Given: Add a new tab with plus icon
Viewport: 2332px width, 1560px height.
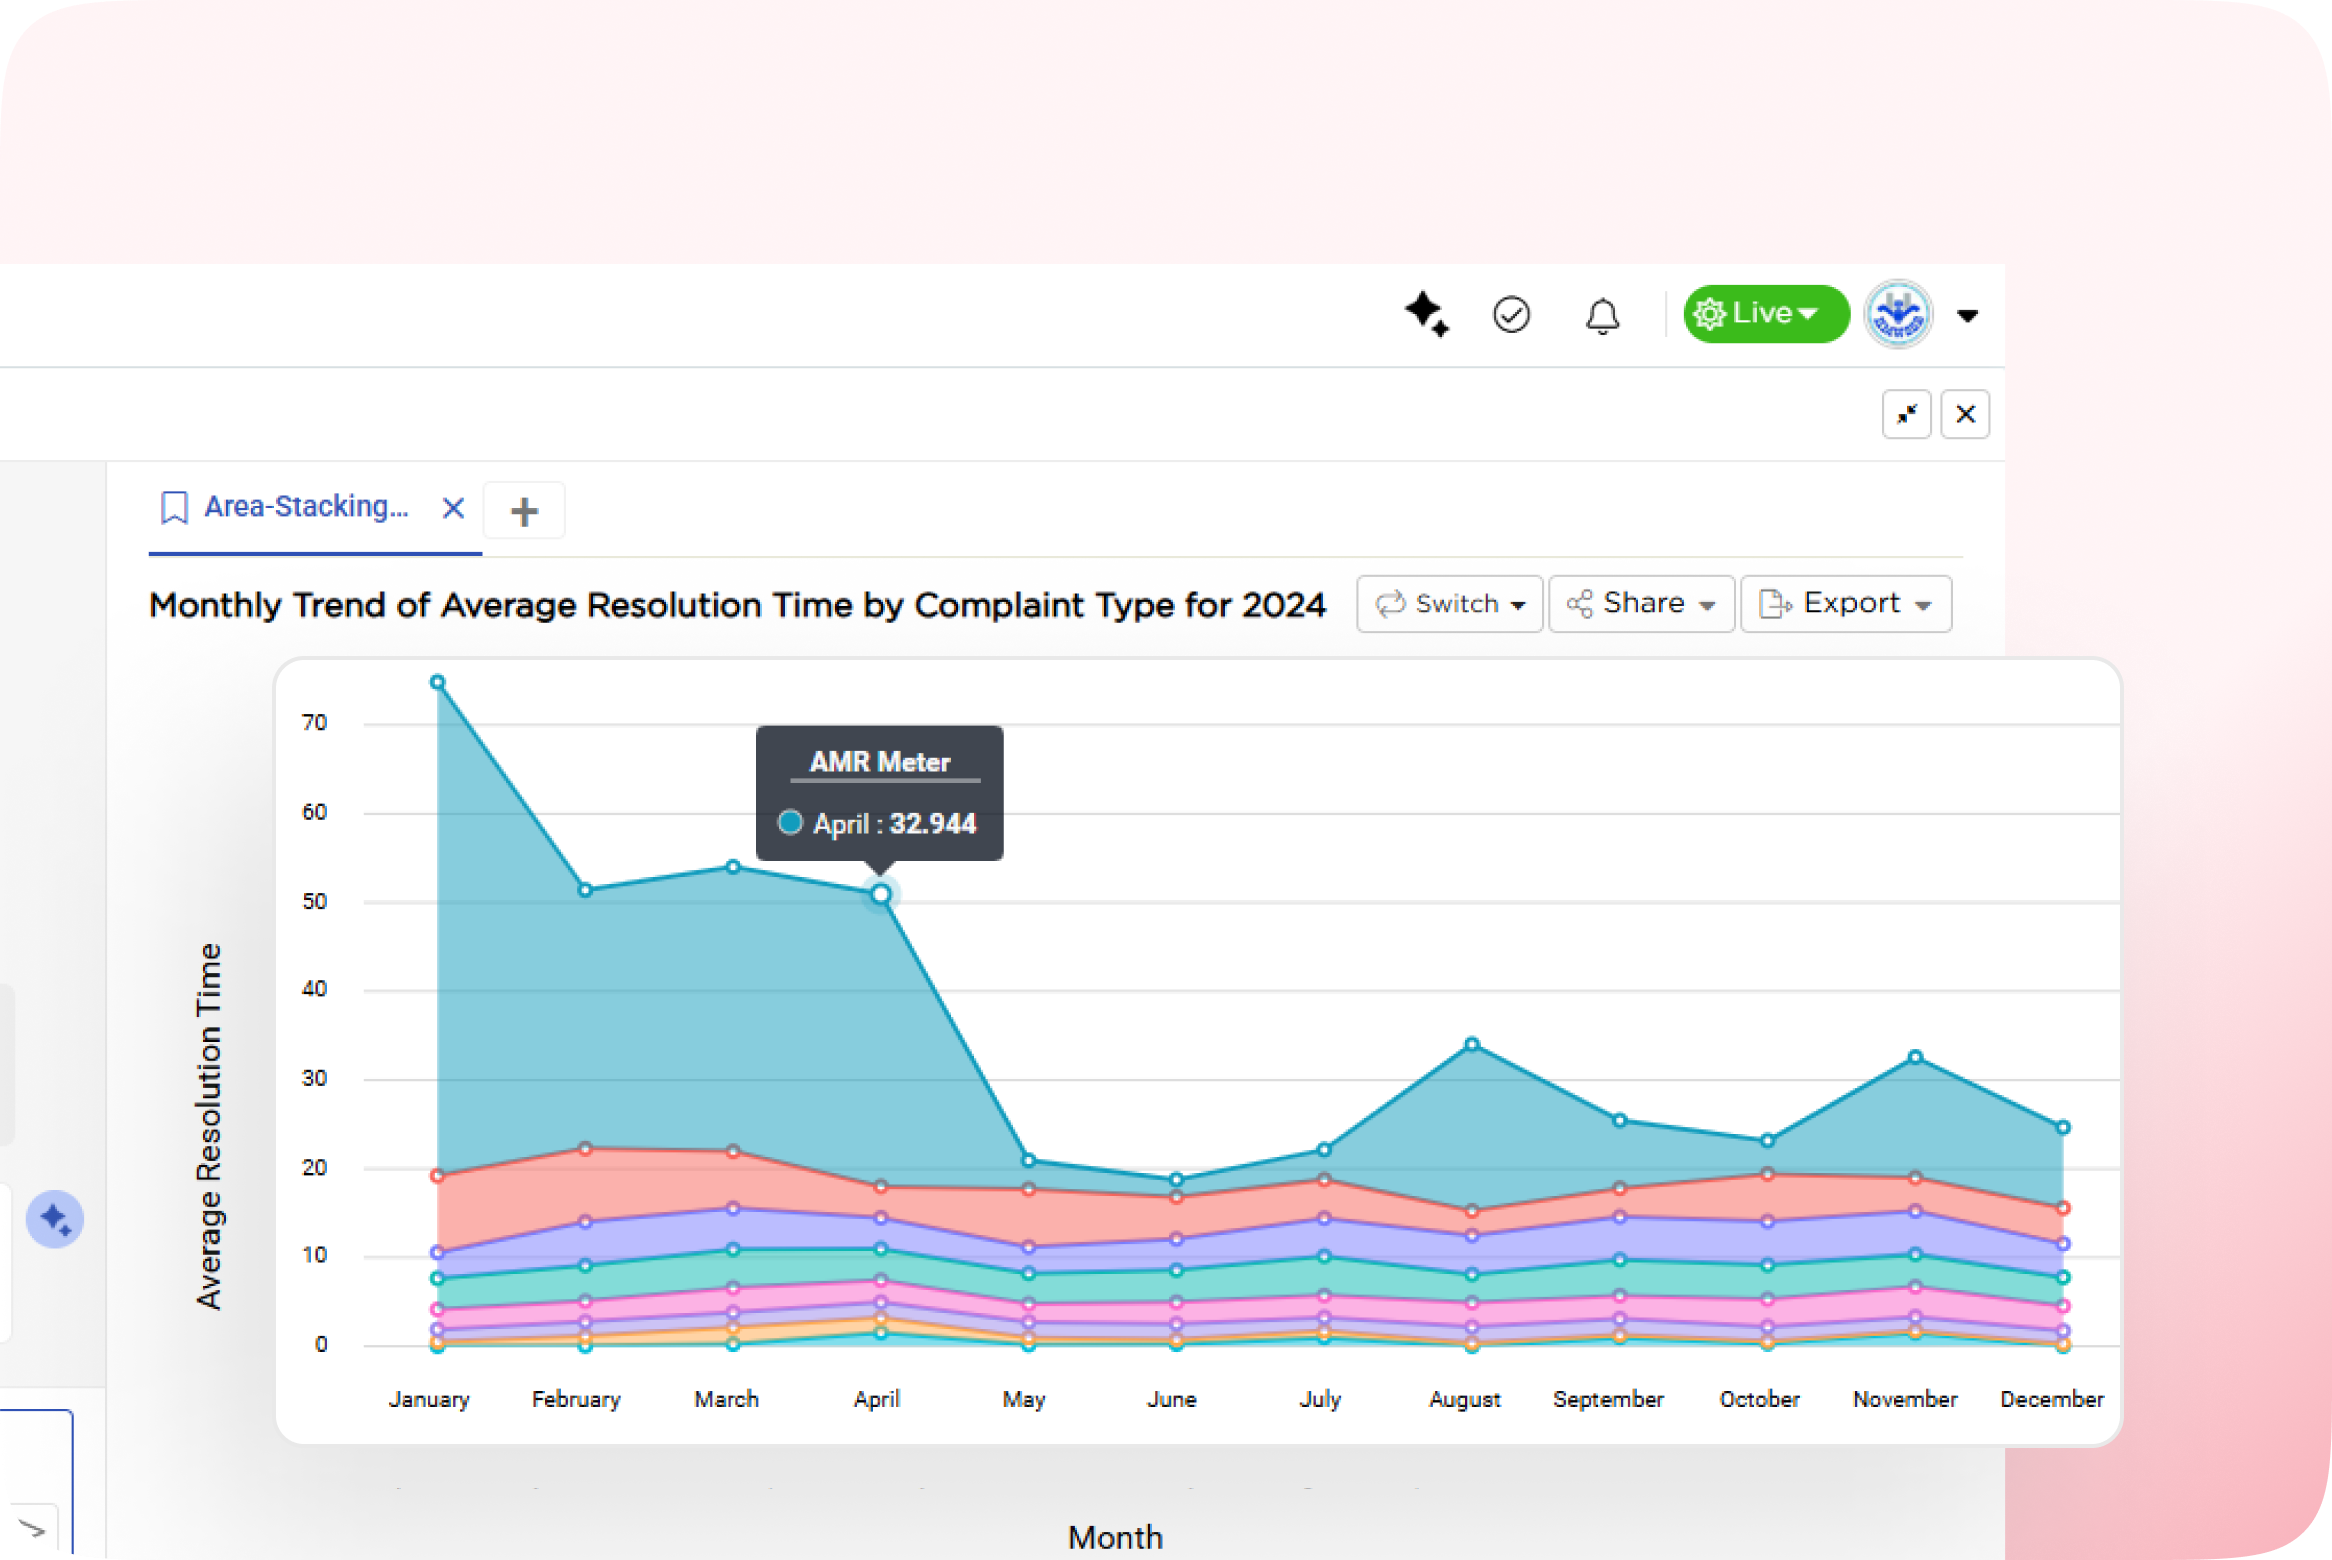Looking at the screenshot, I should [x=524, y=511].
